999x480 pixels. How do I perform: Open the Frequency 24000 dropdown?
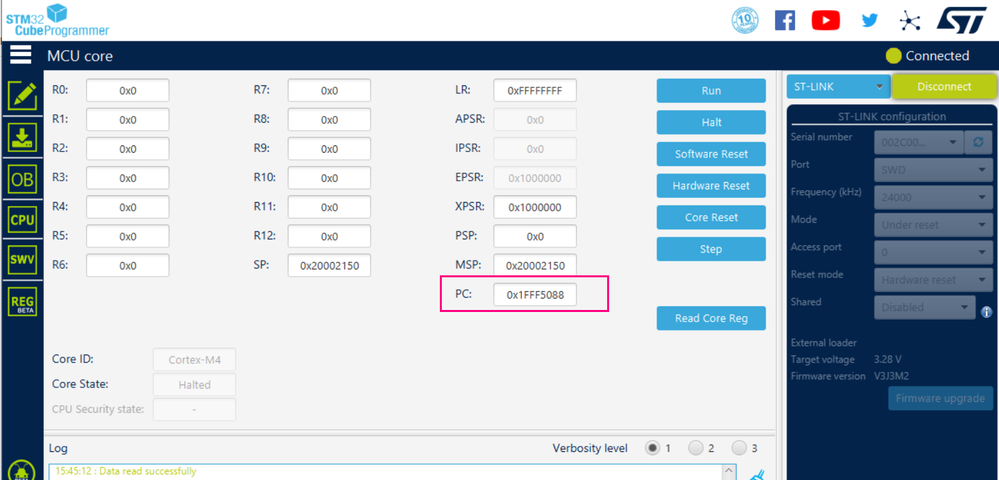(934, 197)
